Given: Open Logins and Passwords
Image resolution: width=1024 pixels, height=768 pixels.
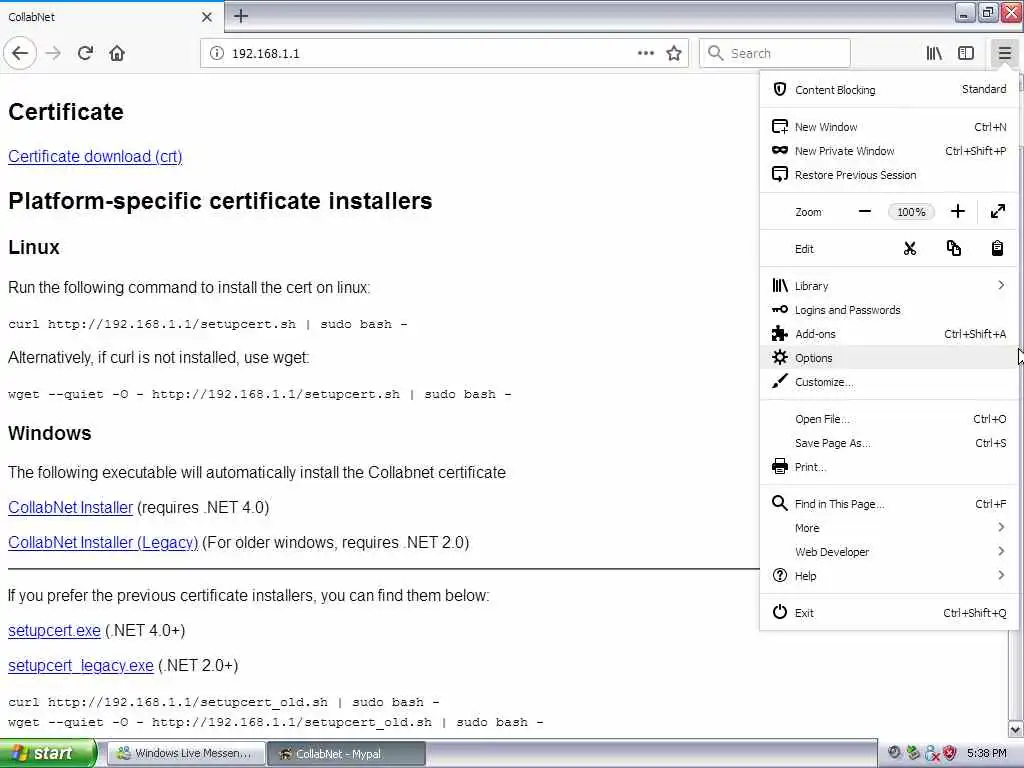Looking at the screenshot, I should pyautogui.click(x=889, y=310).
